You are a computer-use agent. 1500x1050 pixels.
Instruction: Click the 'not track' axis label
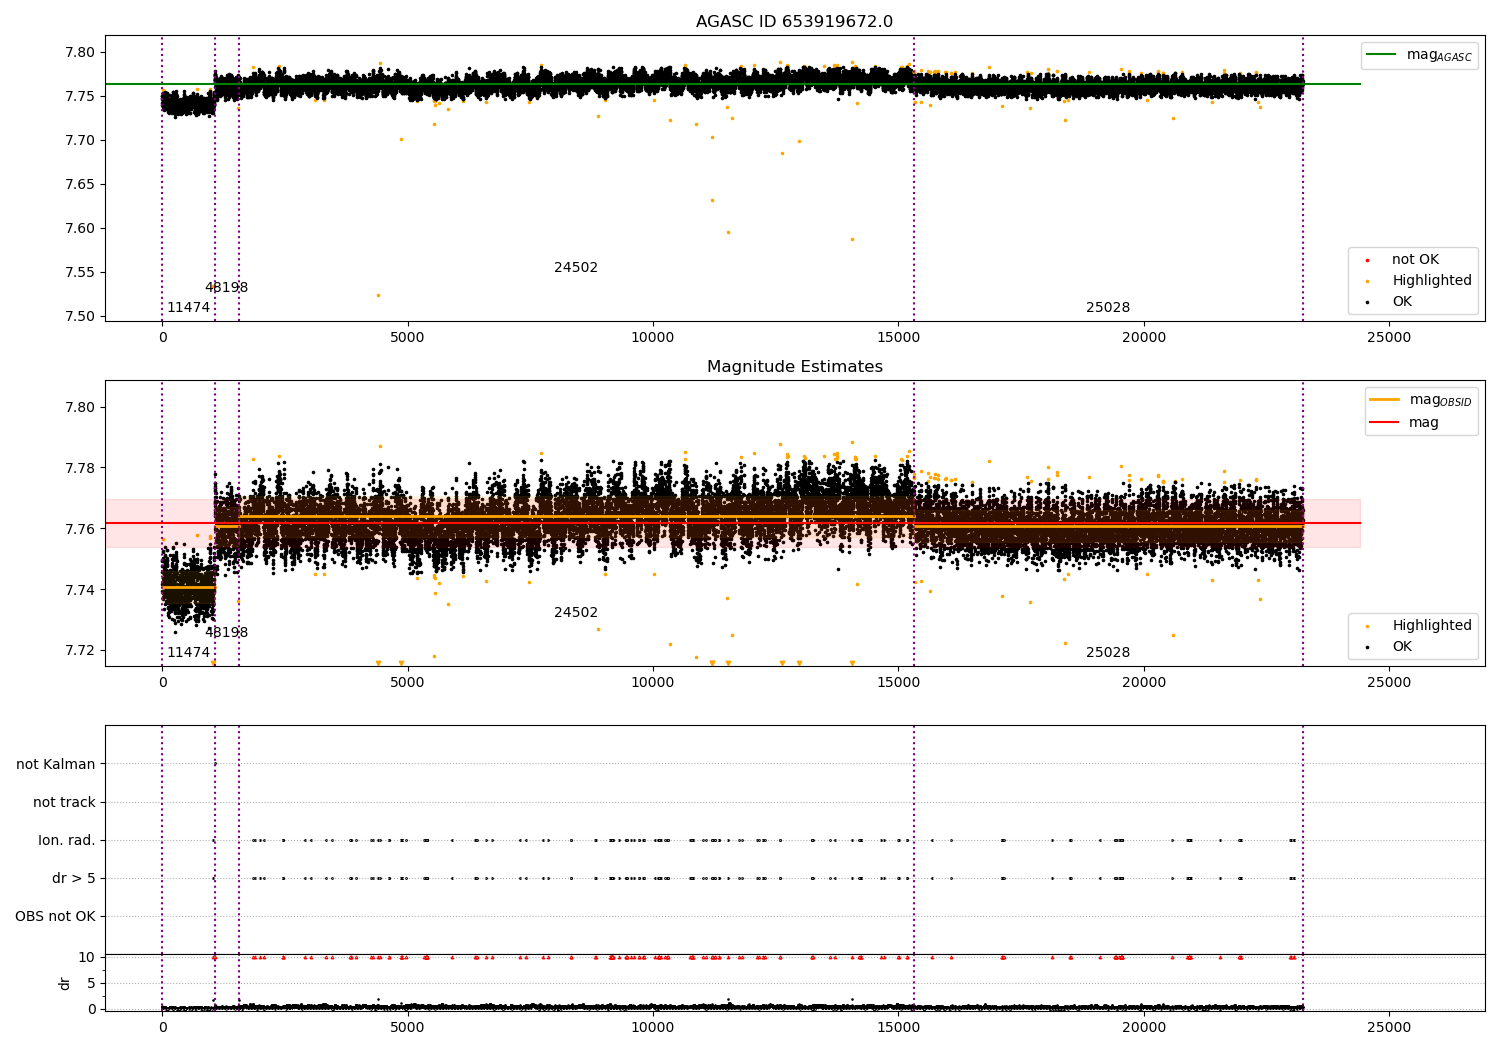click(x=64, y=803)
